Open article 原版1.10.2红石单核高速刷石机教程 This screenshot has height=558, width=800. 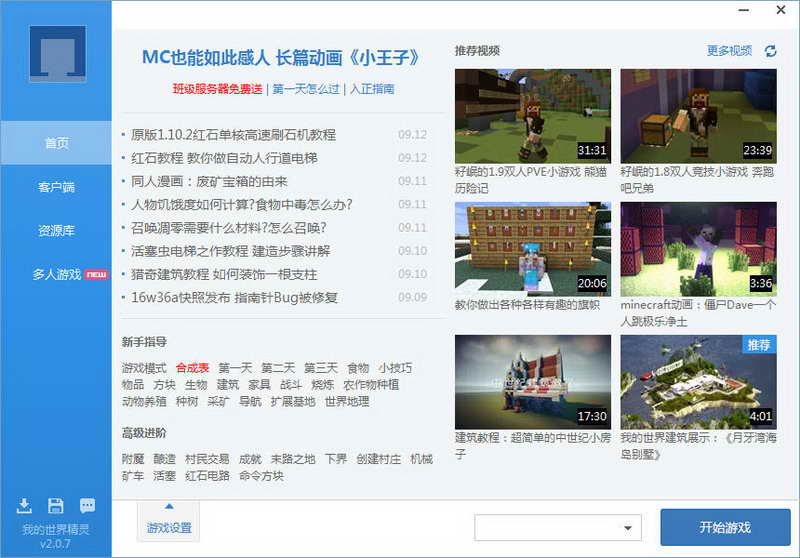click(x=233, y=135)
